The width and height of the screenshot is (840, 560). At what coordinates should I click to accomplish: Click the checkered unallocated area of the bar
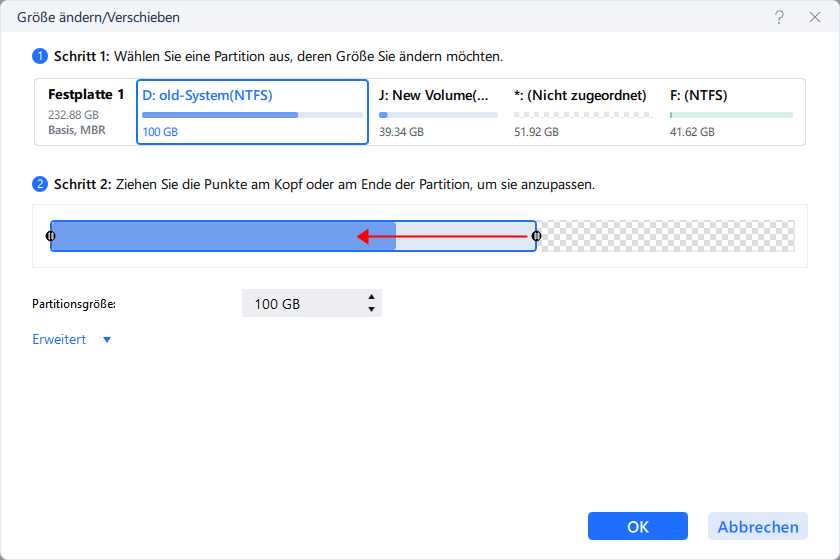(x=666, y=236)
